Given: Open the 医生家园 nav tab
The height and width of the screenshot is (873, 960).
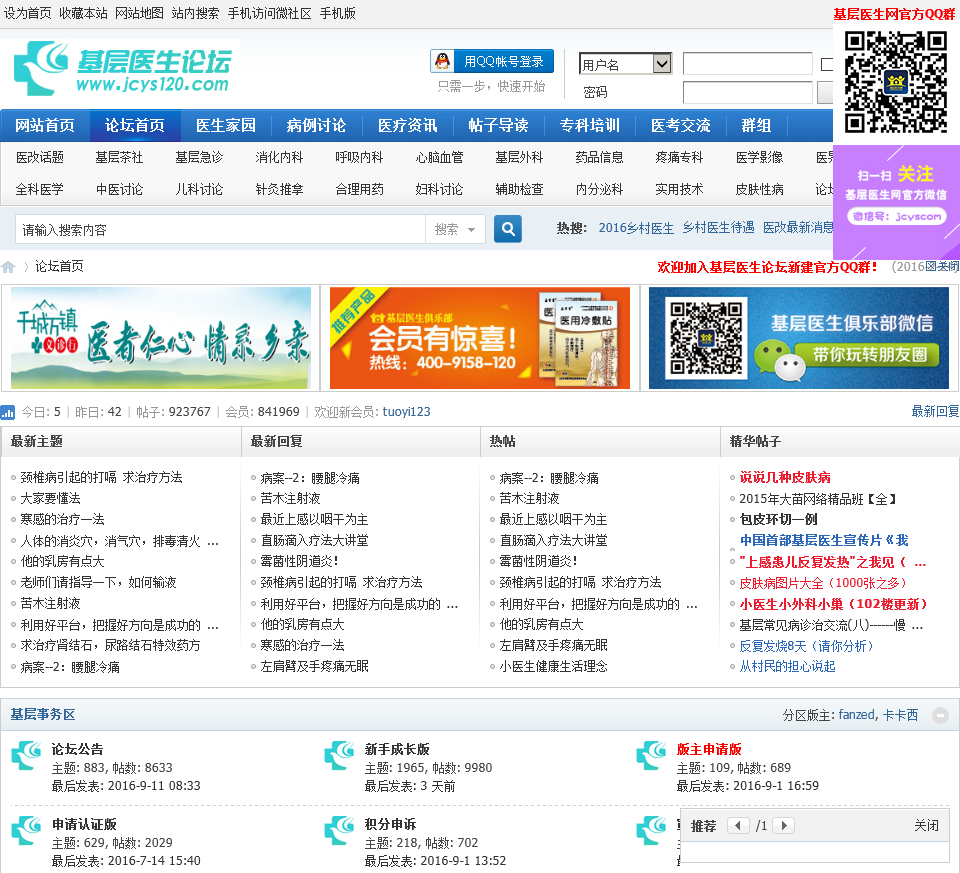Looking at the screenshot, I should point(226,126).
